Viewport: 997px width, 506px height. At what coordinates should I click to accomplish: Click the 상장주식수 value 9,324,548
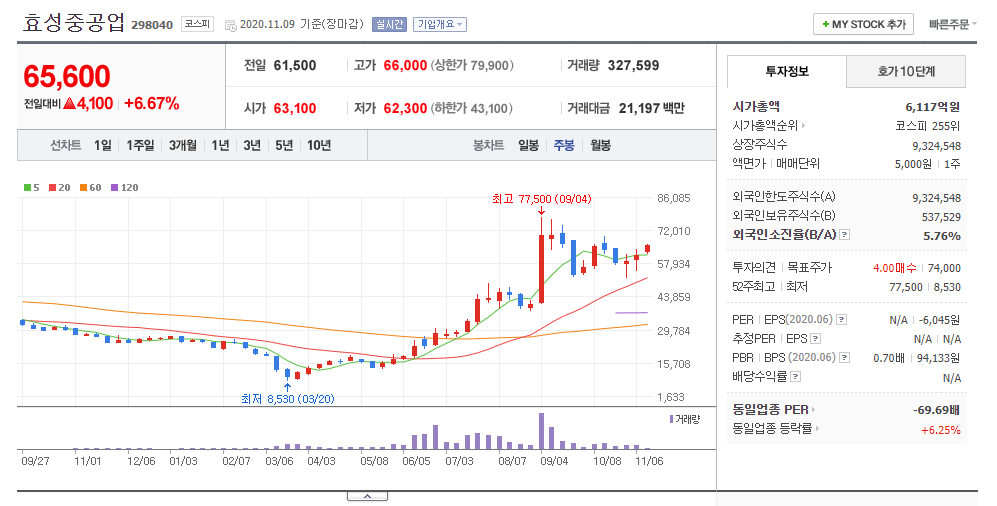[x=937, y=146]
